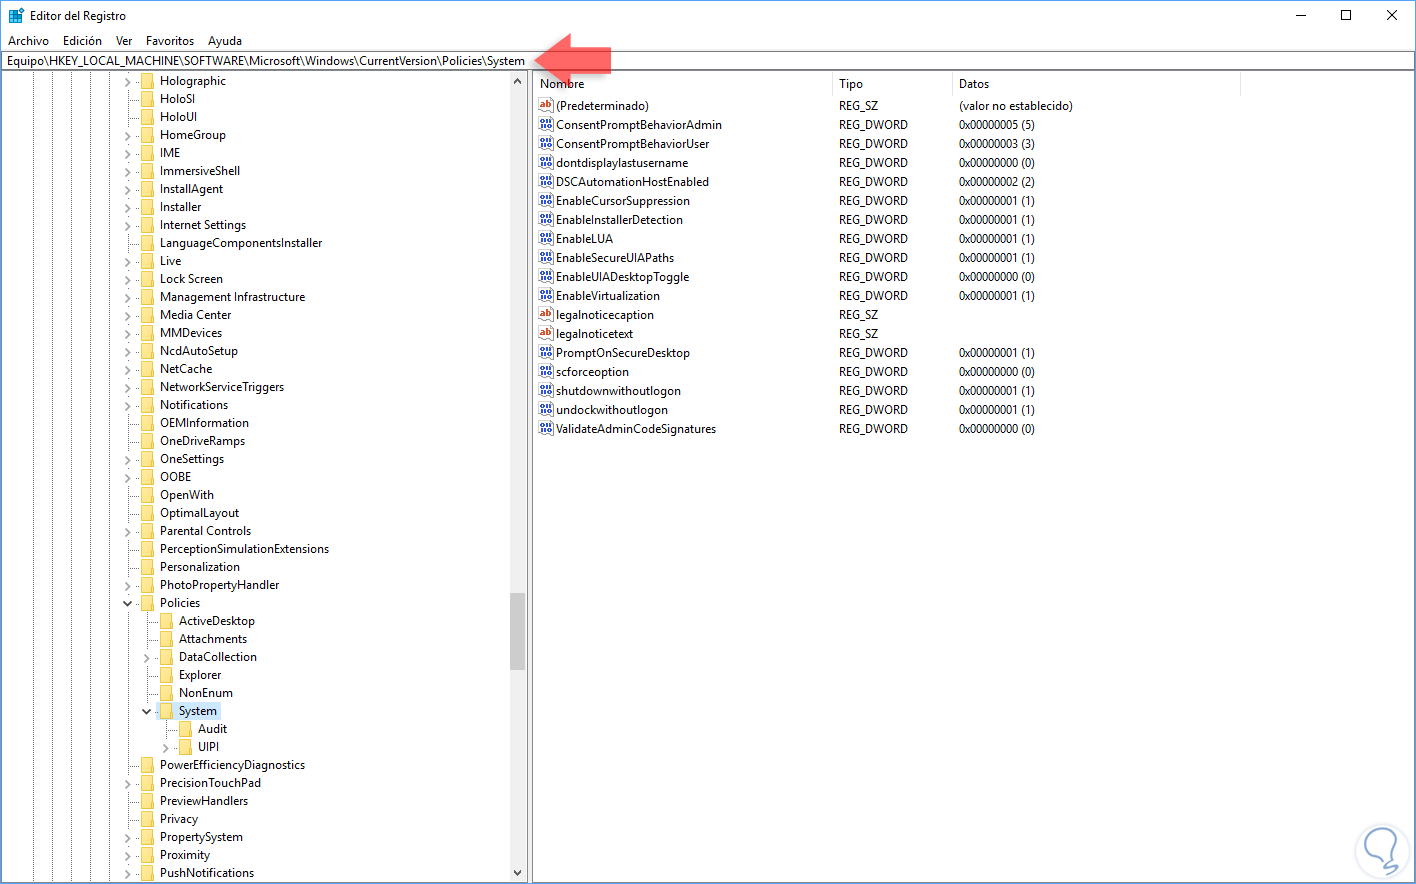The height and width of the screenshot is (884, 1416).
Task: Sort values by the Datos column header
Action: point(1096,84)
